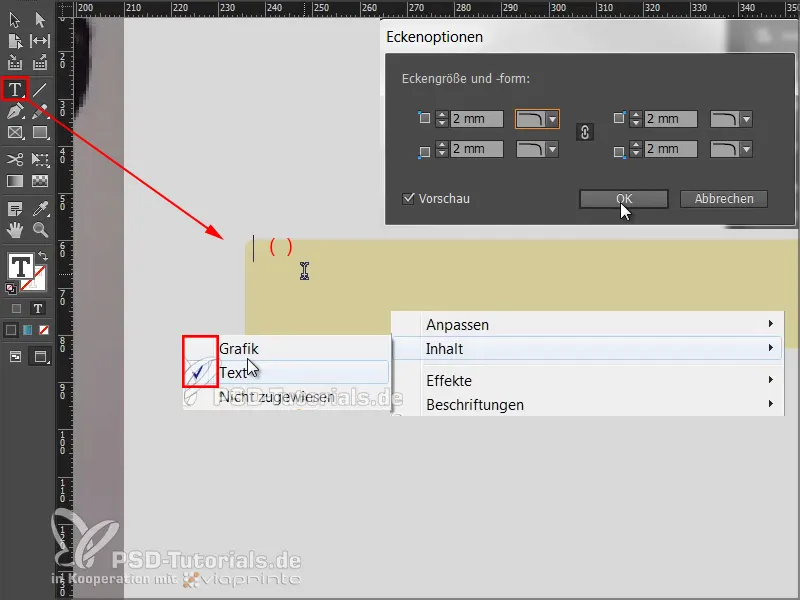
Task: Select the Type tool in toolbox
Action: pos(15,90)
